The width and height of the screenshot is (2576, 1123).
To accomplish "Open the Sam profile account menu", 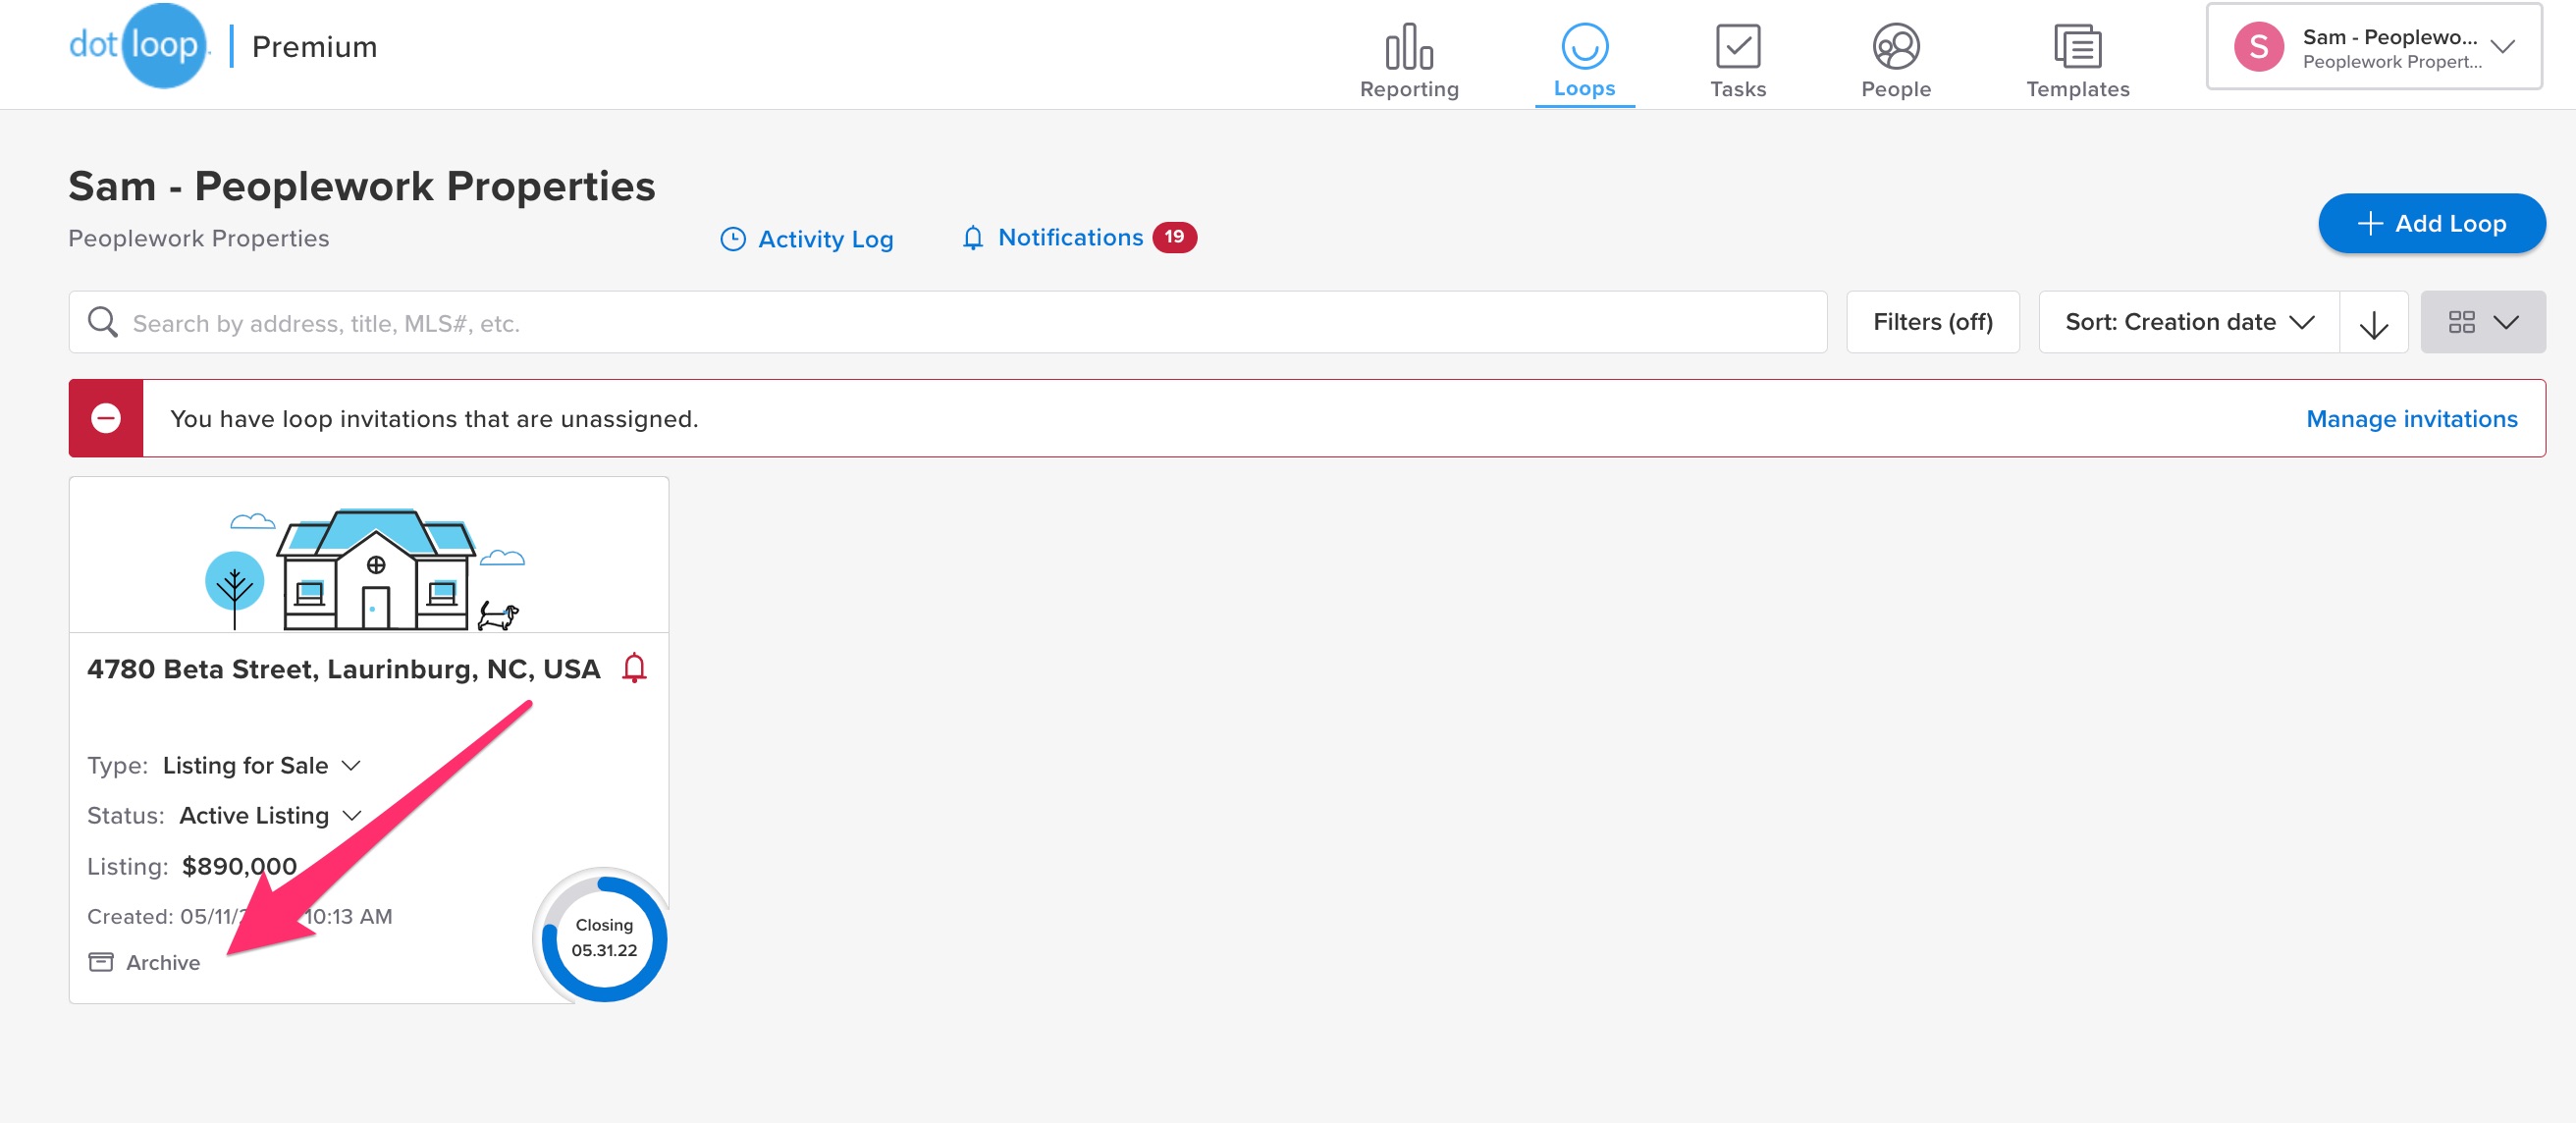I will 2373,47.
